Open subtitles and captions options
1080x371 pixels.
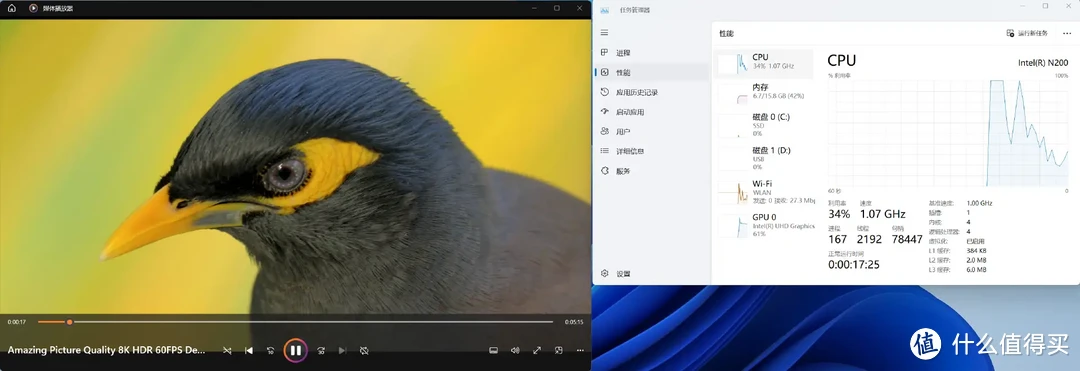click(493, 350)
